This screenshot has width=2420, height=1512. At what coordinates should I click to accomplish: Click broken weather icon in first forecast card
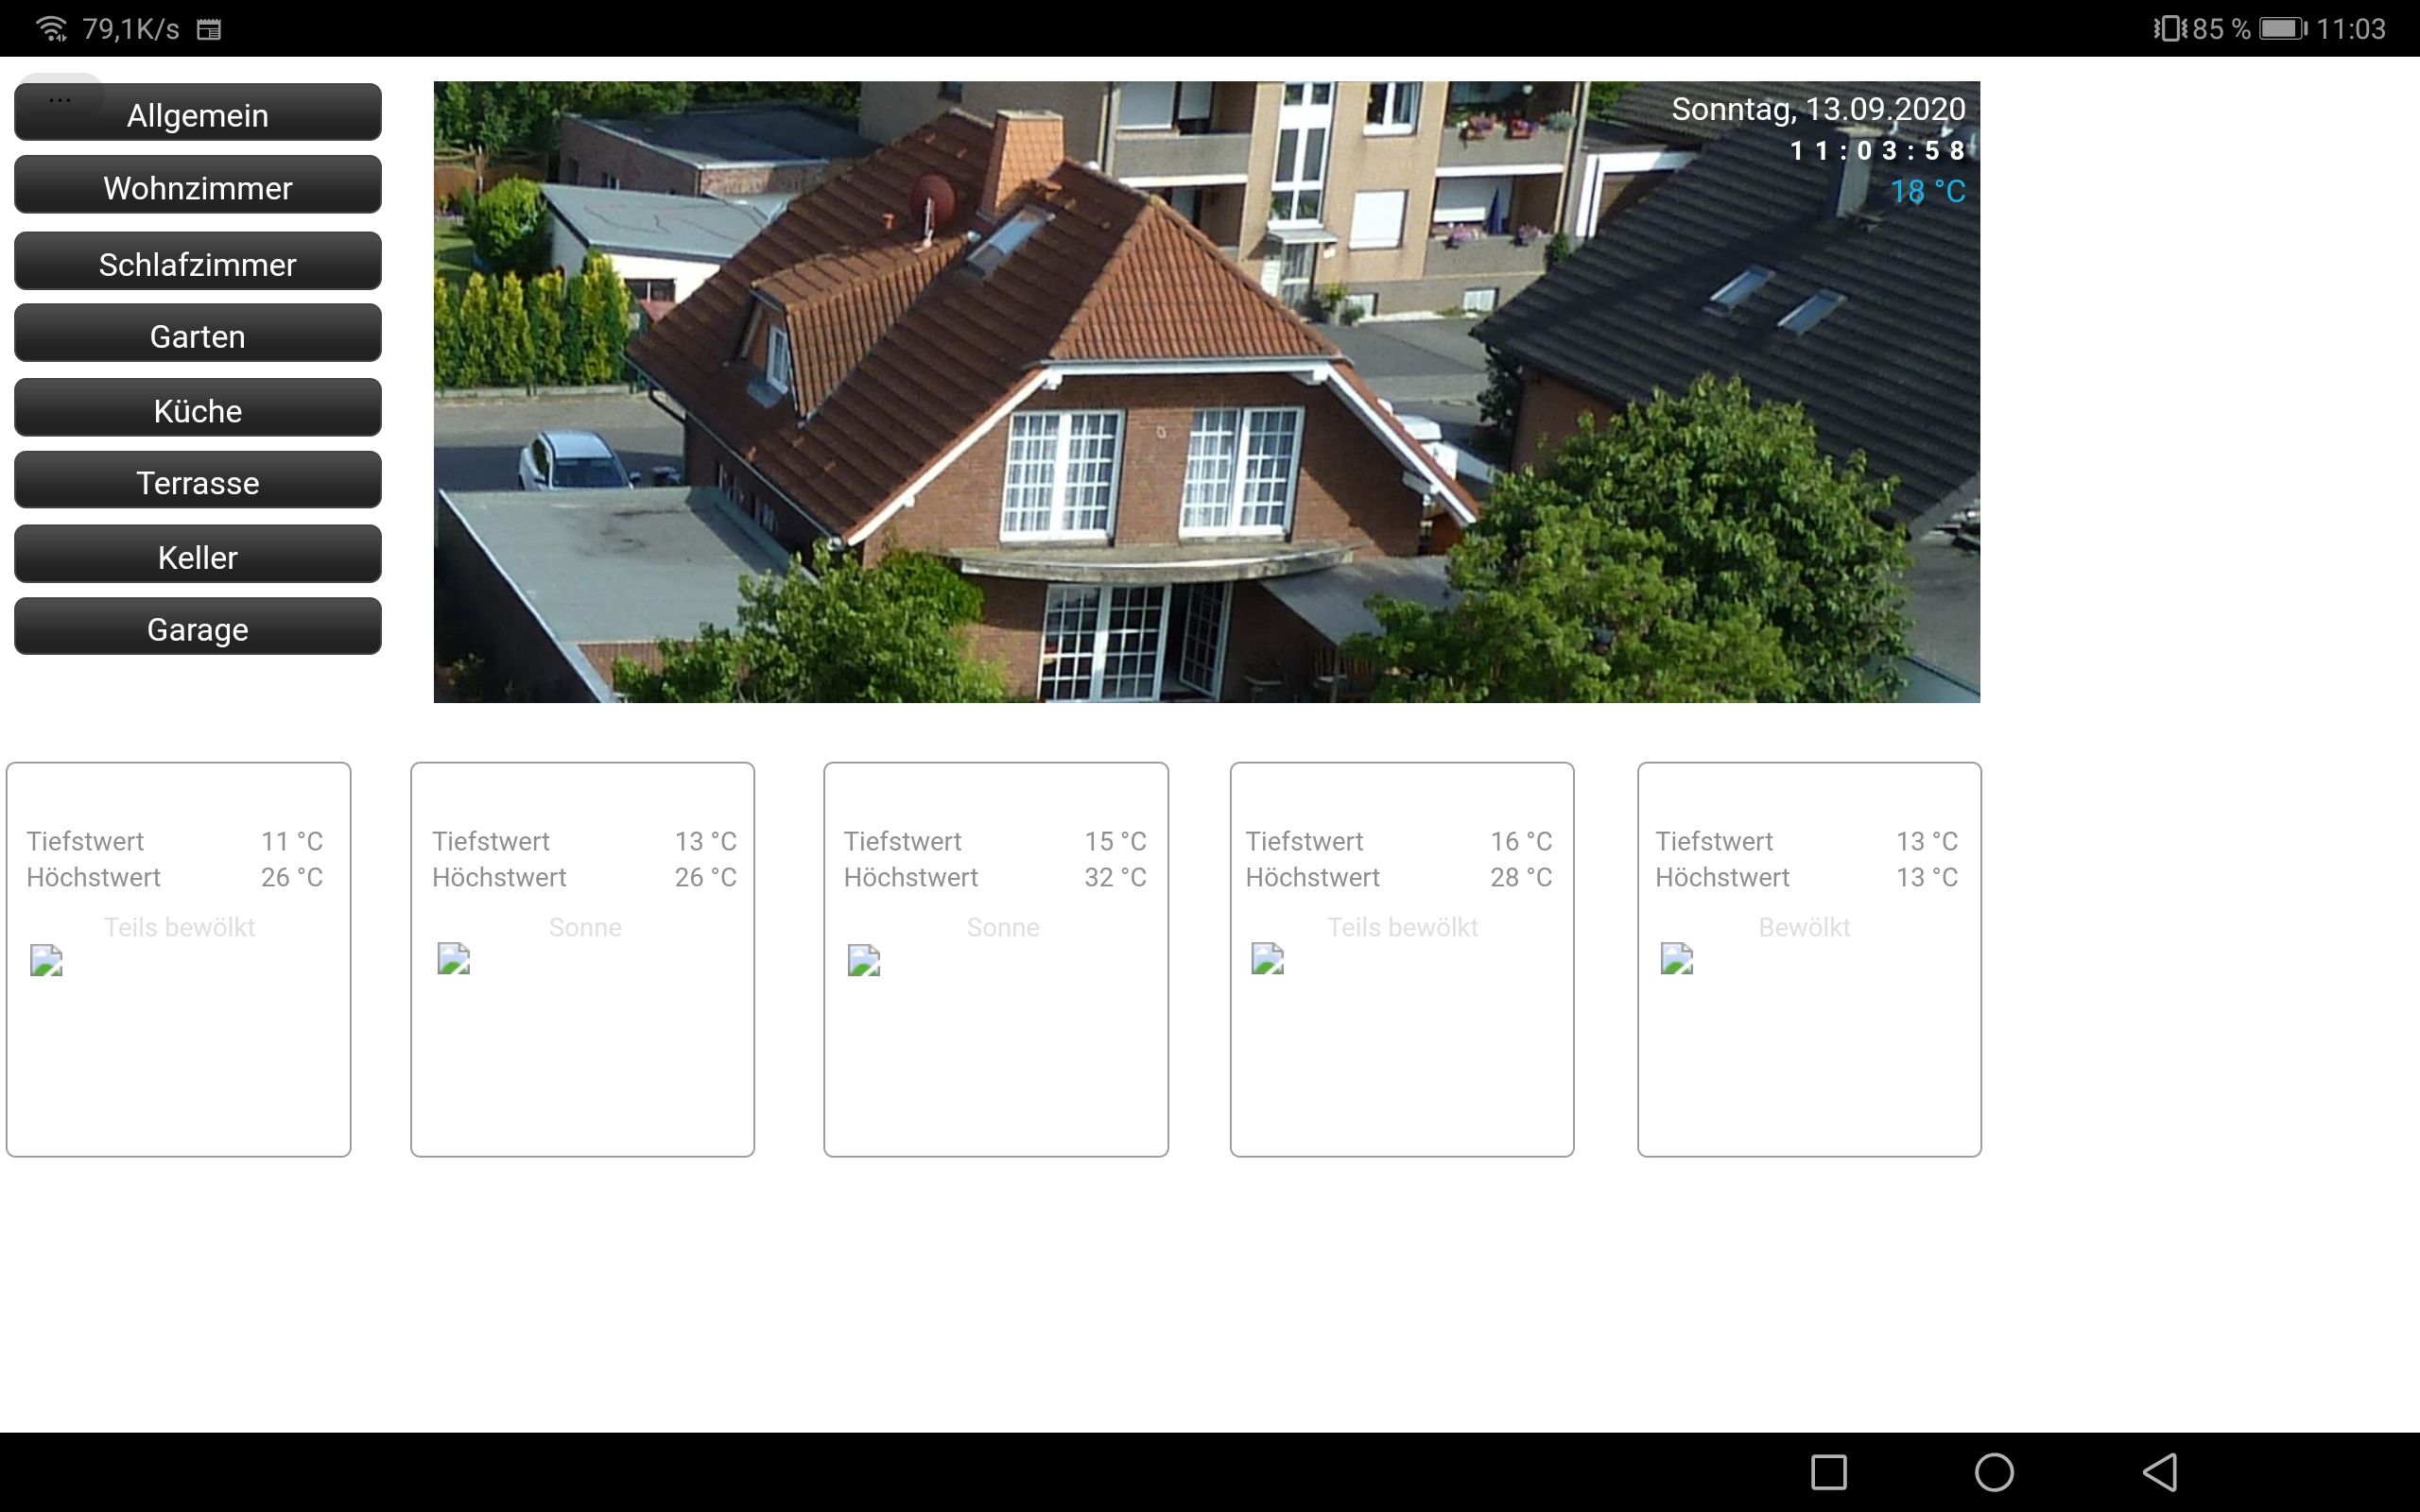pos(46,960)
